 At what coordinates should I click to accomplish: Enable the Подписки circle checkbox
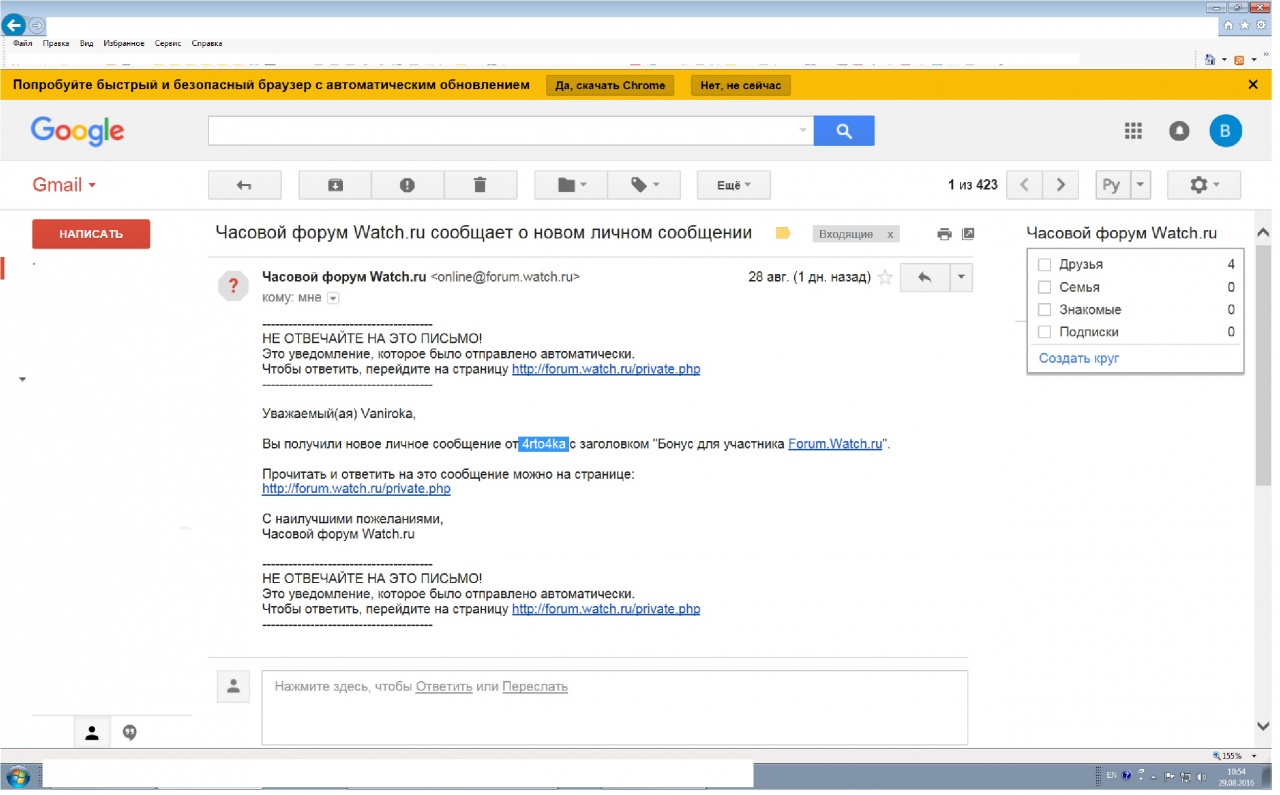1045,332
